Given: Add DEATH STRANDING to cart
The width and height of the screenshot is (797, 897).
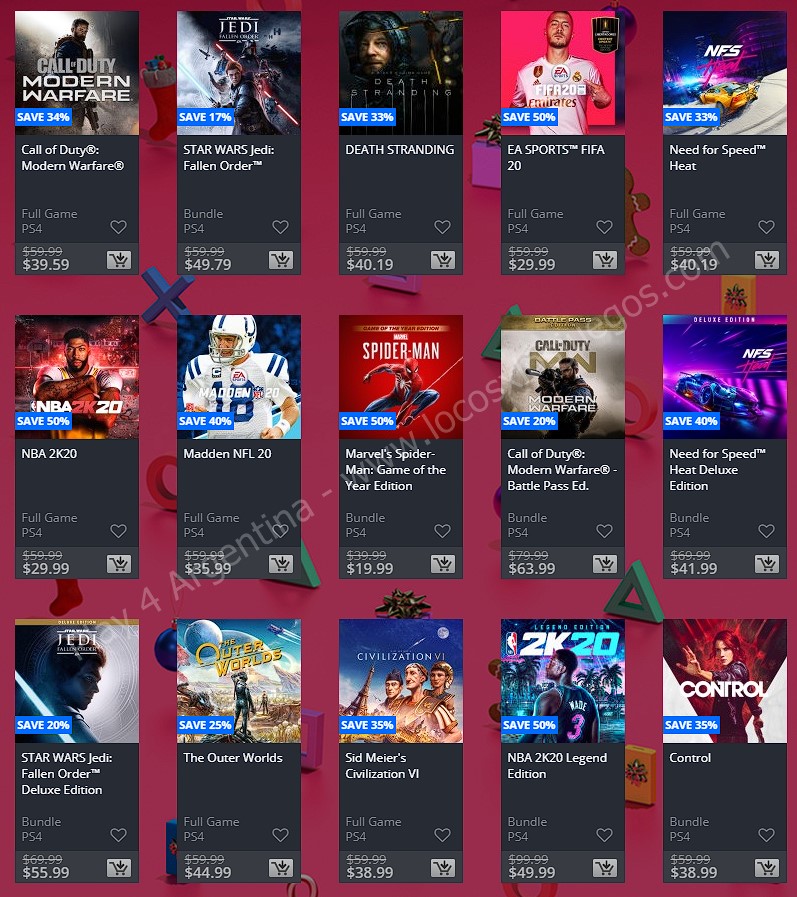Looking at the screenshot, I should point(443,260).
